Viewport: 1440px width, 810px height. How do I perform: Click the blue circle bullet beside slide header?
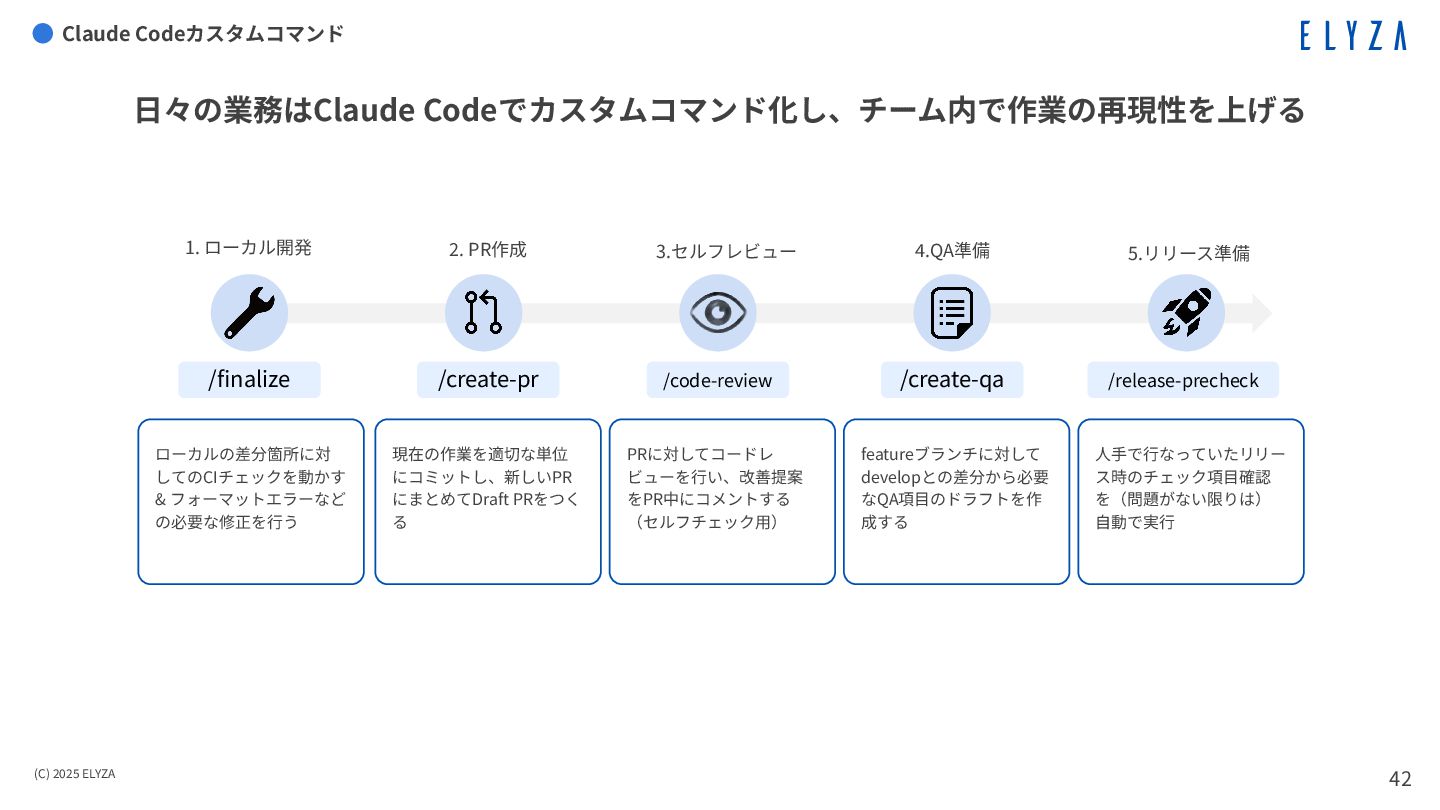tap(43, 33)
